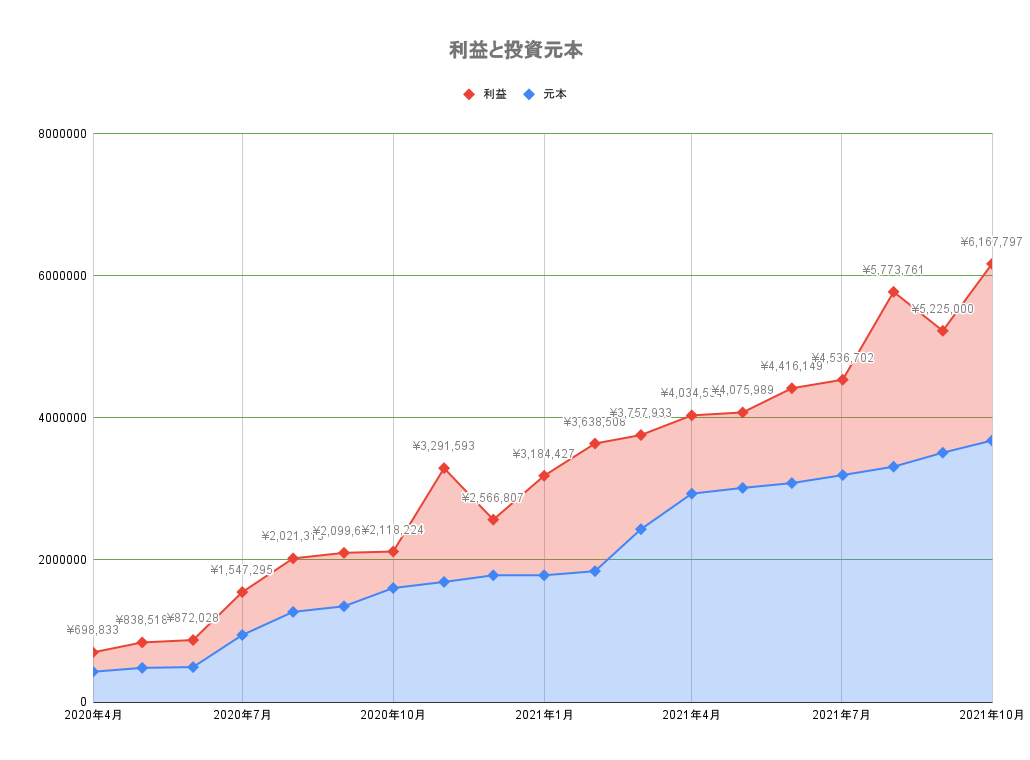Select blue 元本 point at 2021年7月
1030x760 pixels.
click(843, 475)
